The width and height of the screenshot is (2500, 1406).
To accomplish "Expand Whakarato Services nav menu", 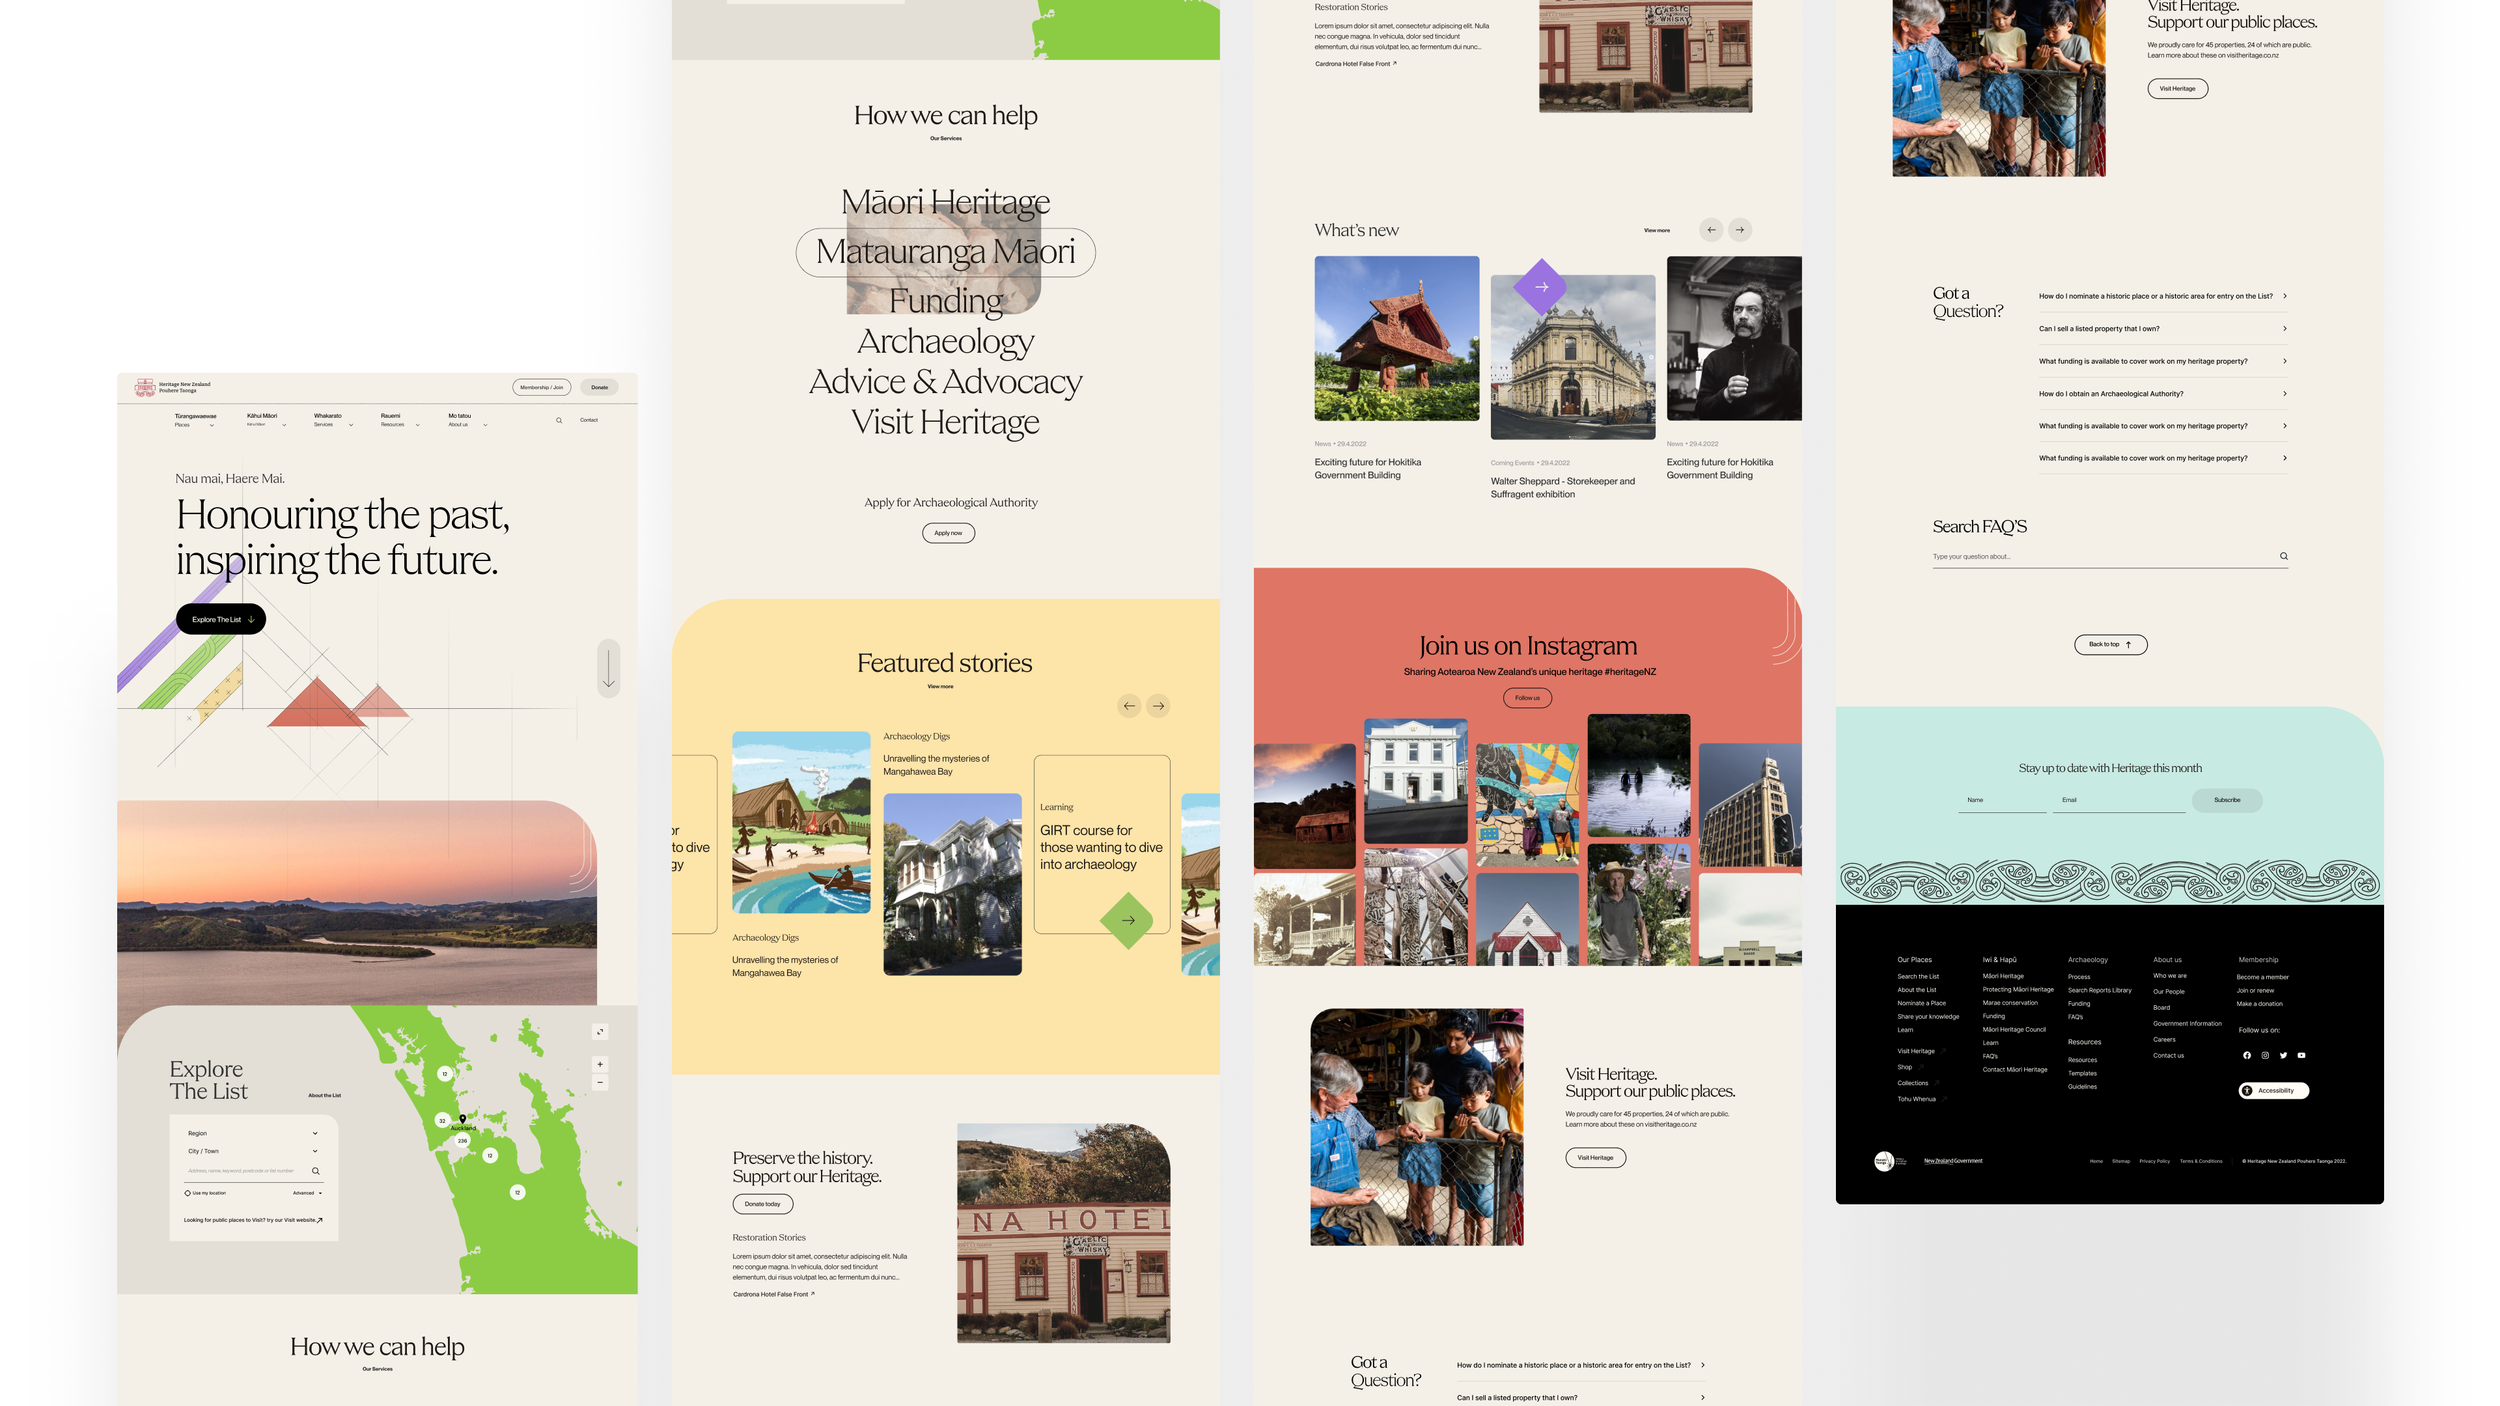I will 333,420.
